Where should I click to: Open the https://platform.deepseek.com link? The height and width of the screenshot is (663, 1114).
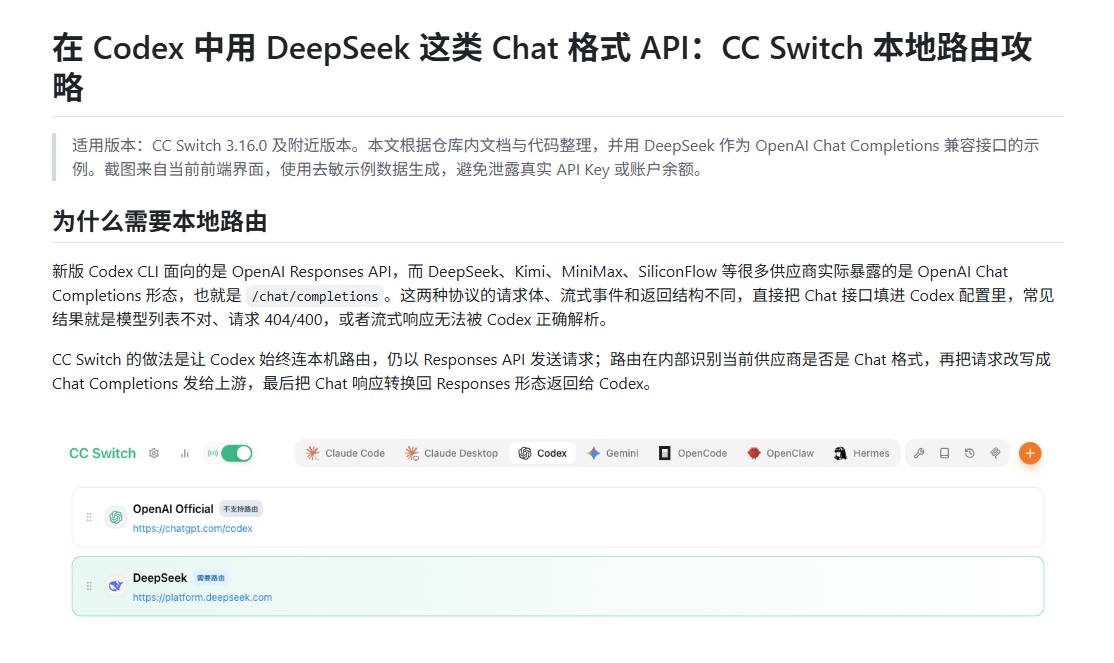[202, 598]
